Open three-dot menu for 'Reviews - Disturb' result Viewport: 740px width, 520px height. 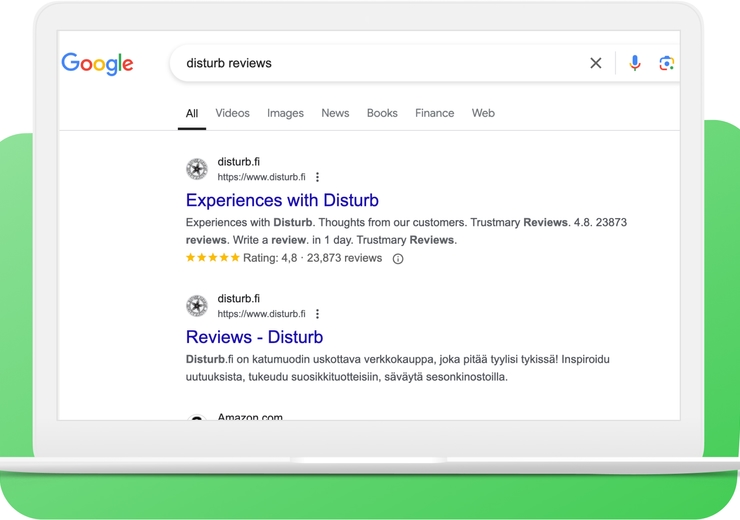click(x=317, y=314)
